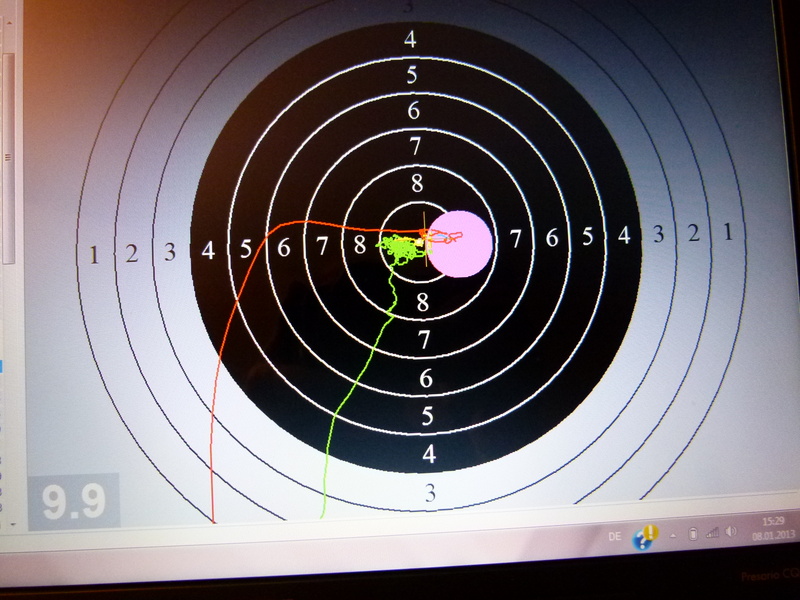The width and height of the screenshot is (800, 600).
Task: Click ring label 2 on the right side
Action: click(x=693, y=234)
